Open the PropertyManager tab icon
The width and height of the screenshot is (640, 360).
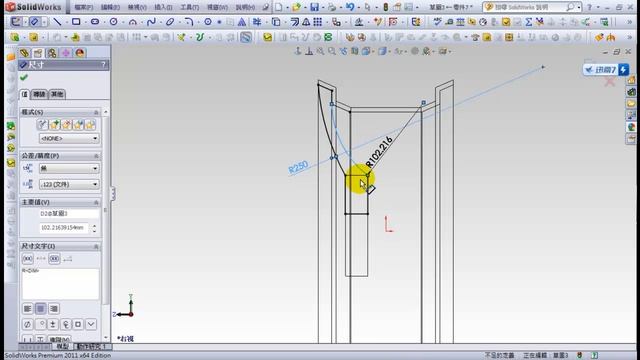tap(38, 53)
